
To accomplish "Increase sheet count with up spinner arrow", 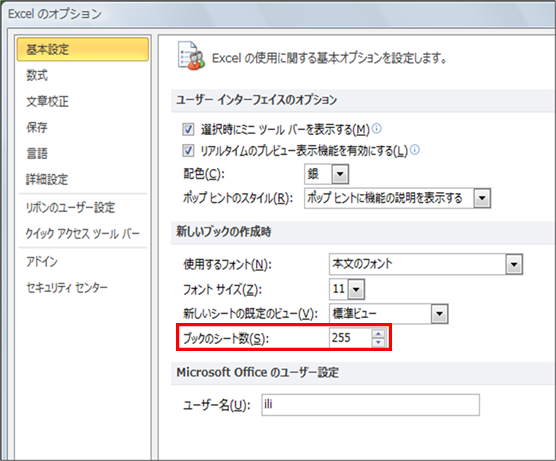I will (x=378, y=334).
